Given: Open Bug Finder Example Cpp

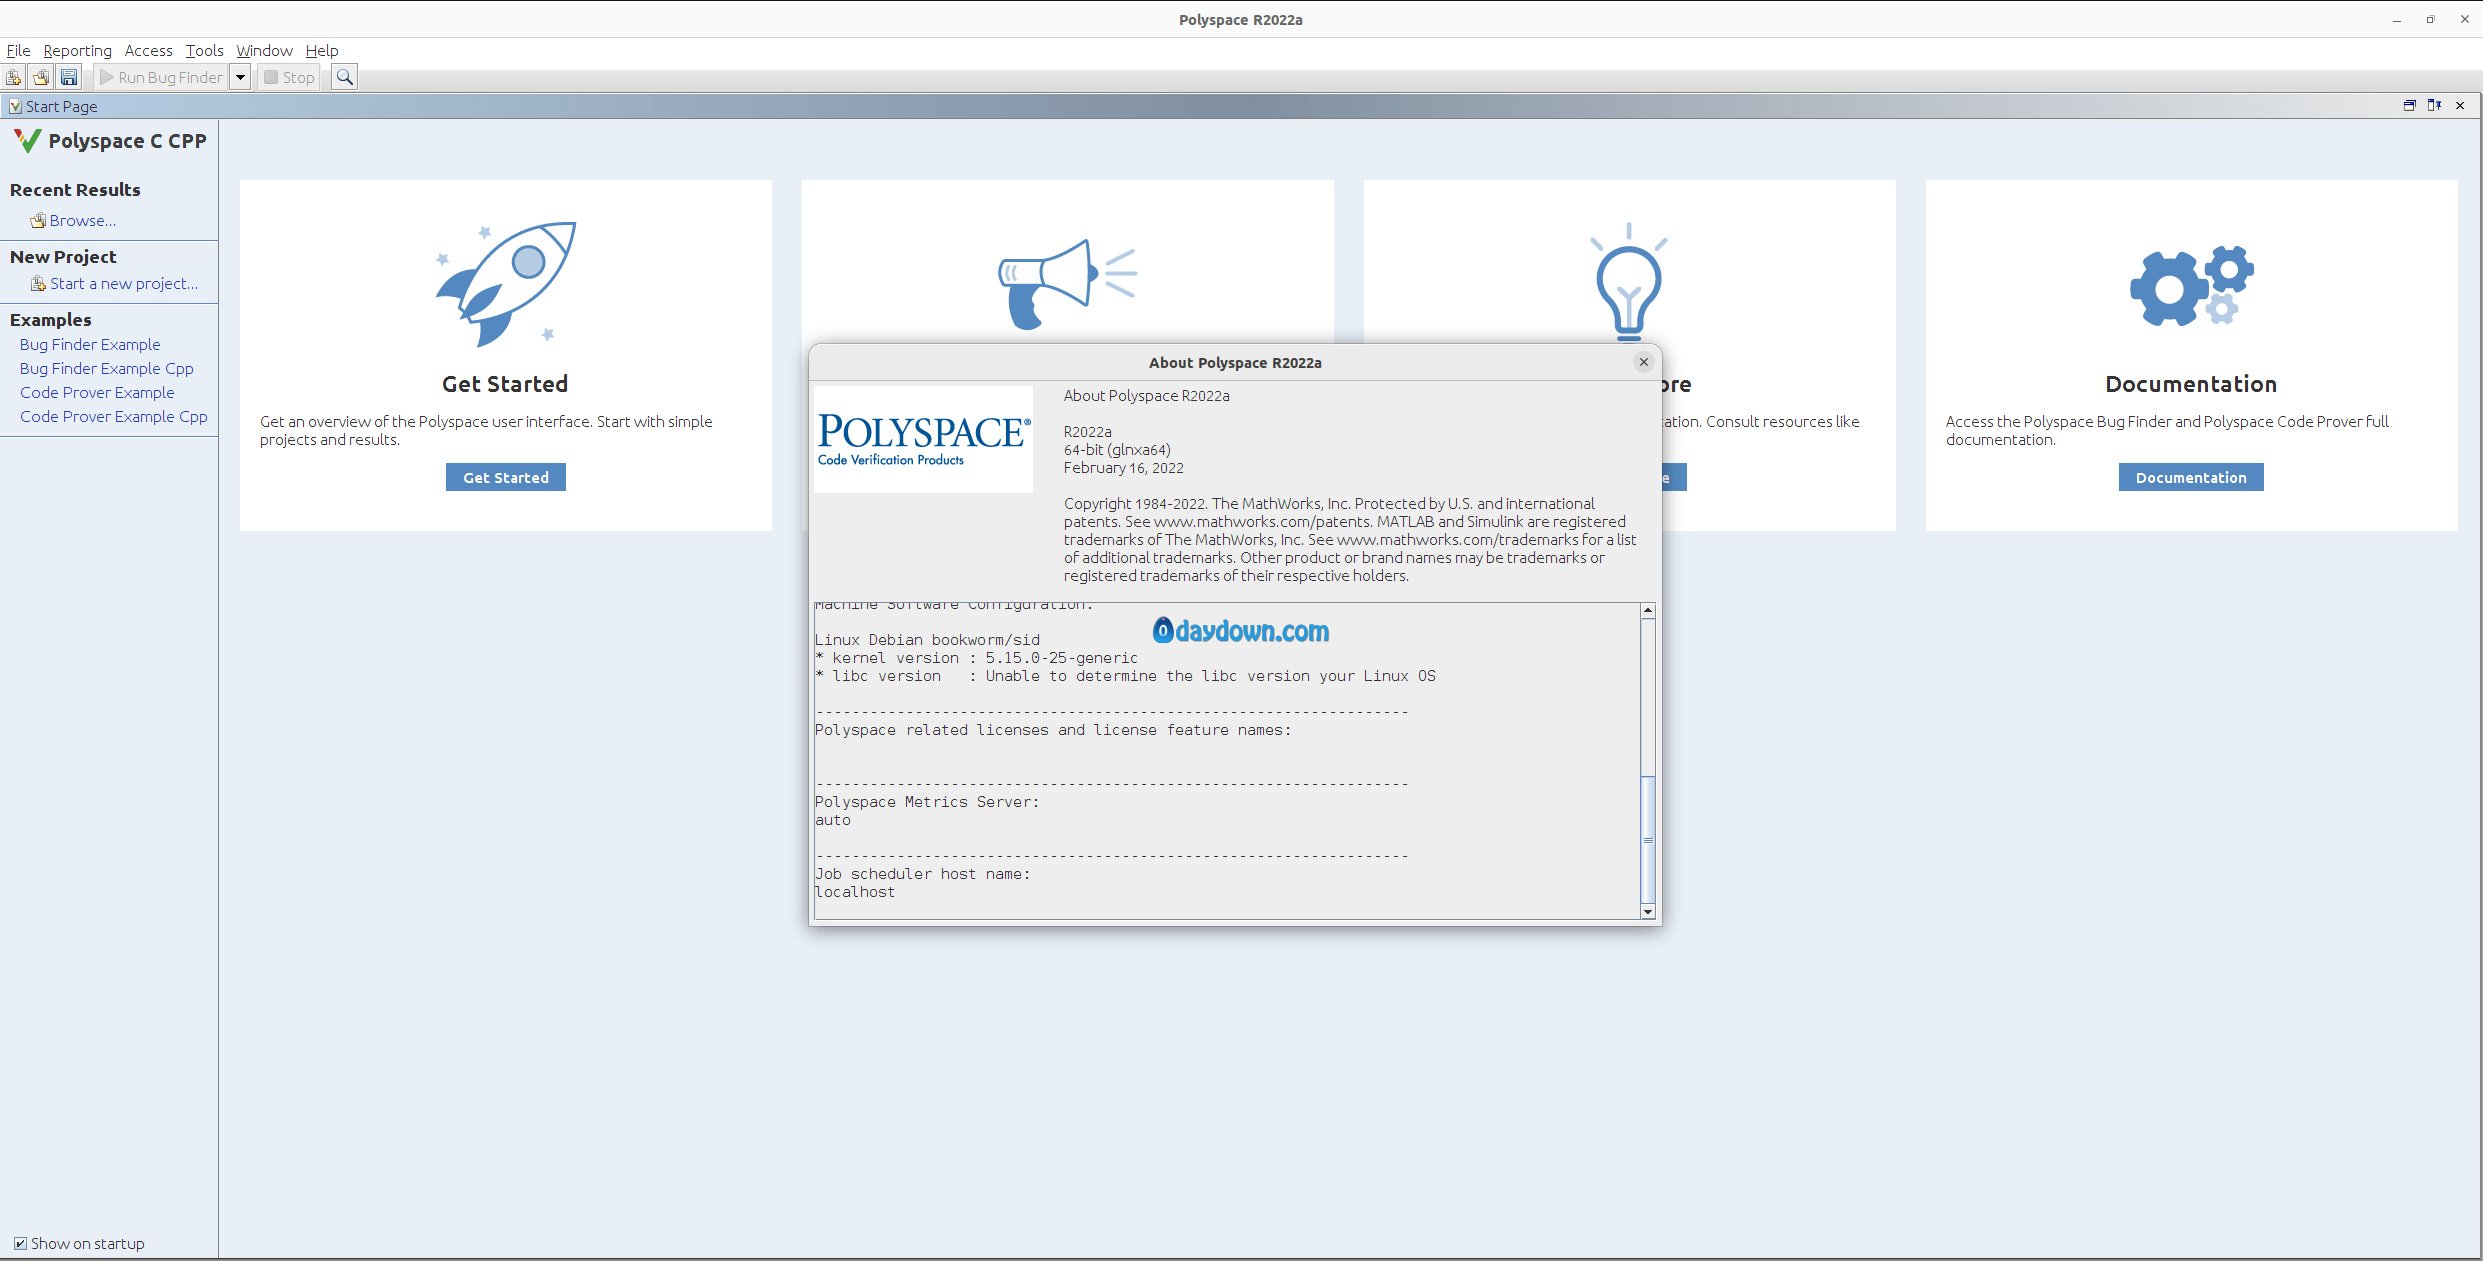Looking at the screenshot, I should coord(107,368).
